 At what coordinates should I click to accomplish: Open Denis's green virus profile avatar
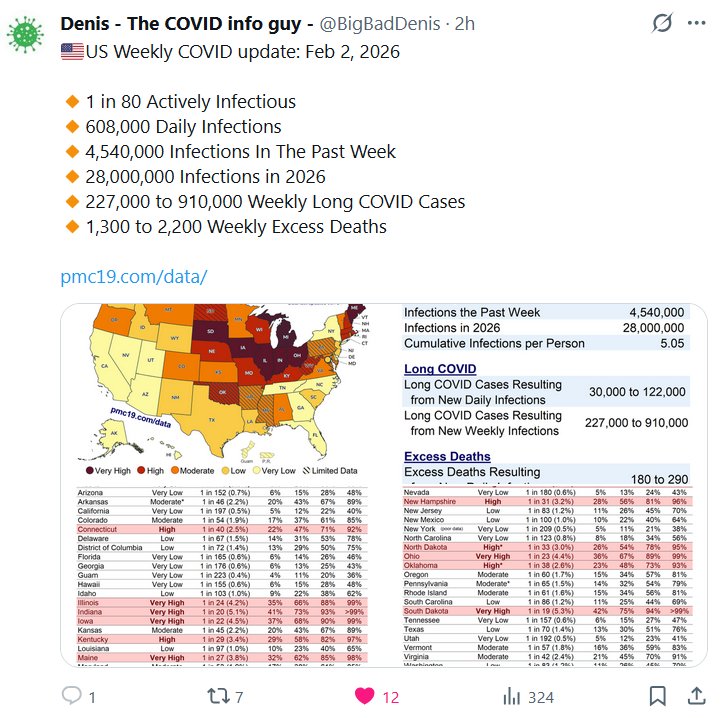tap(26, 33)
